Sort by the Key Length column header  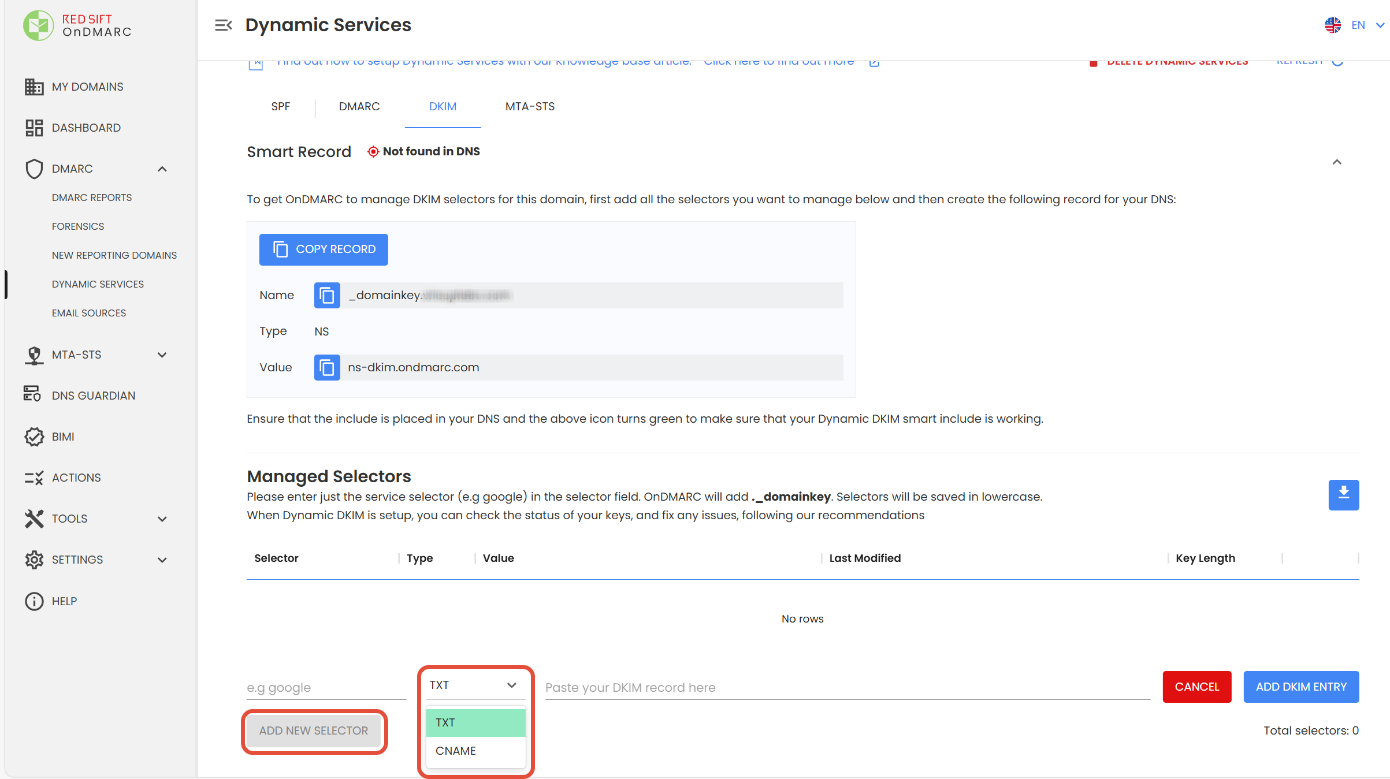[1205, 558]
